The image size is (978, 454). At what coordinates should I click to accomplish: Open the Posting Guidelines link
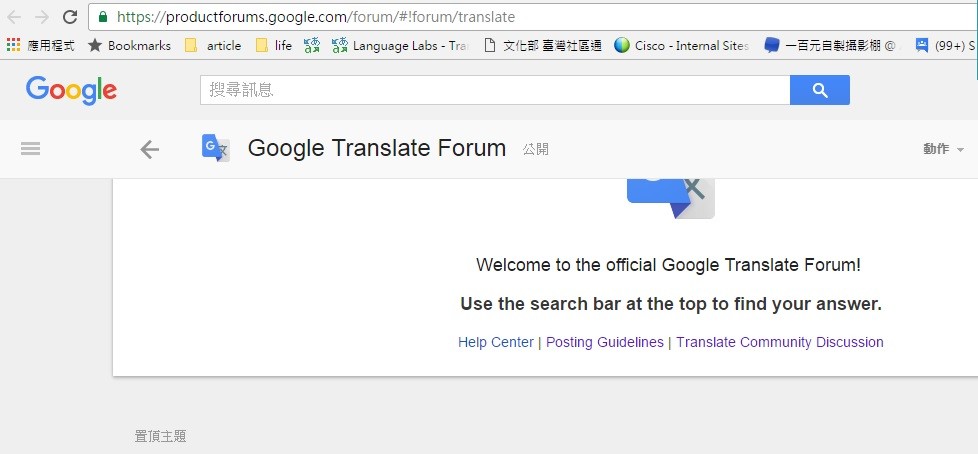click(x=604, y=342)
